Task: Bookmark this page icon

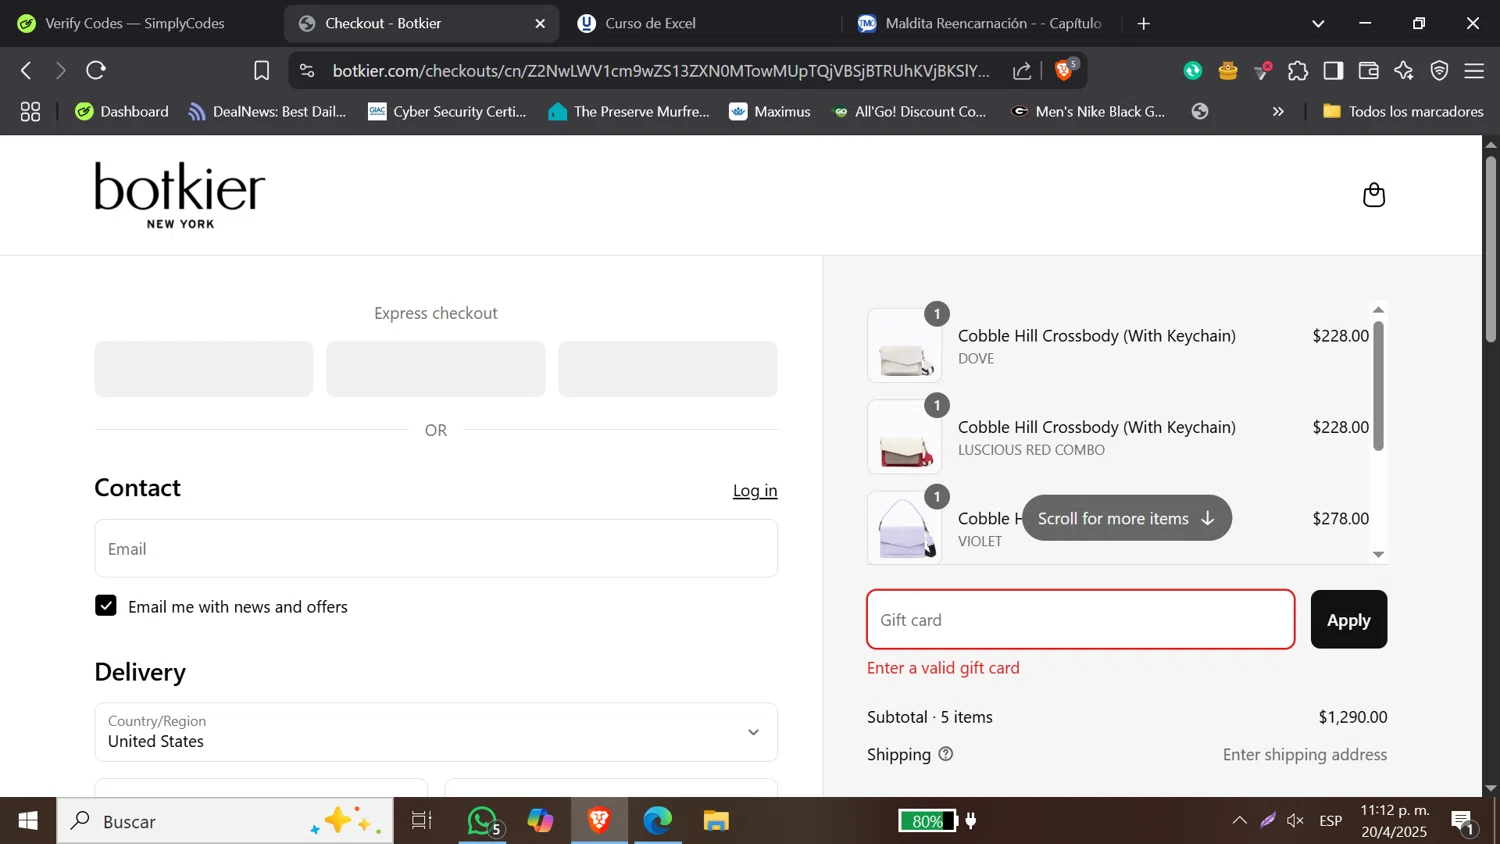Action: [x=262, y=71]
